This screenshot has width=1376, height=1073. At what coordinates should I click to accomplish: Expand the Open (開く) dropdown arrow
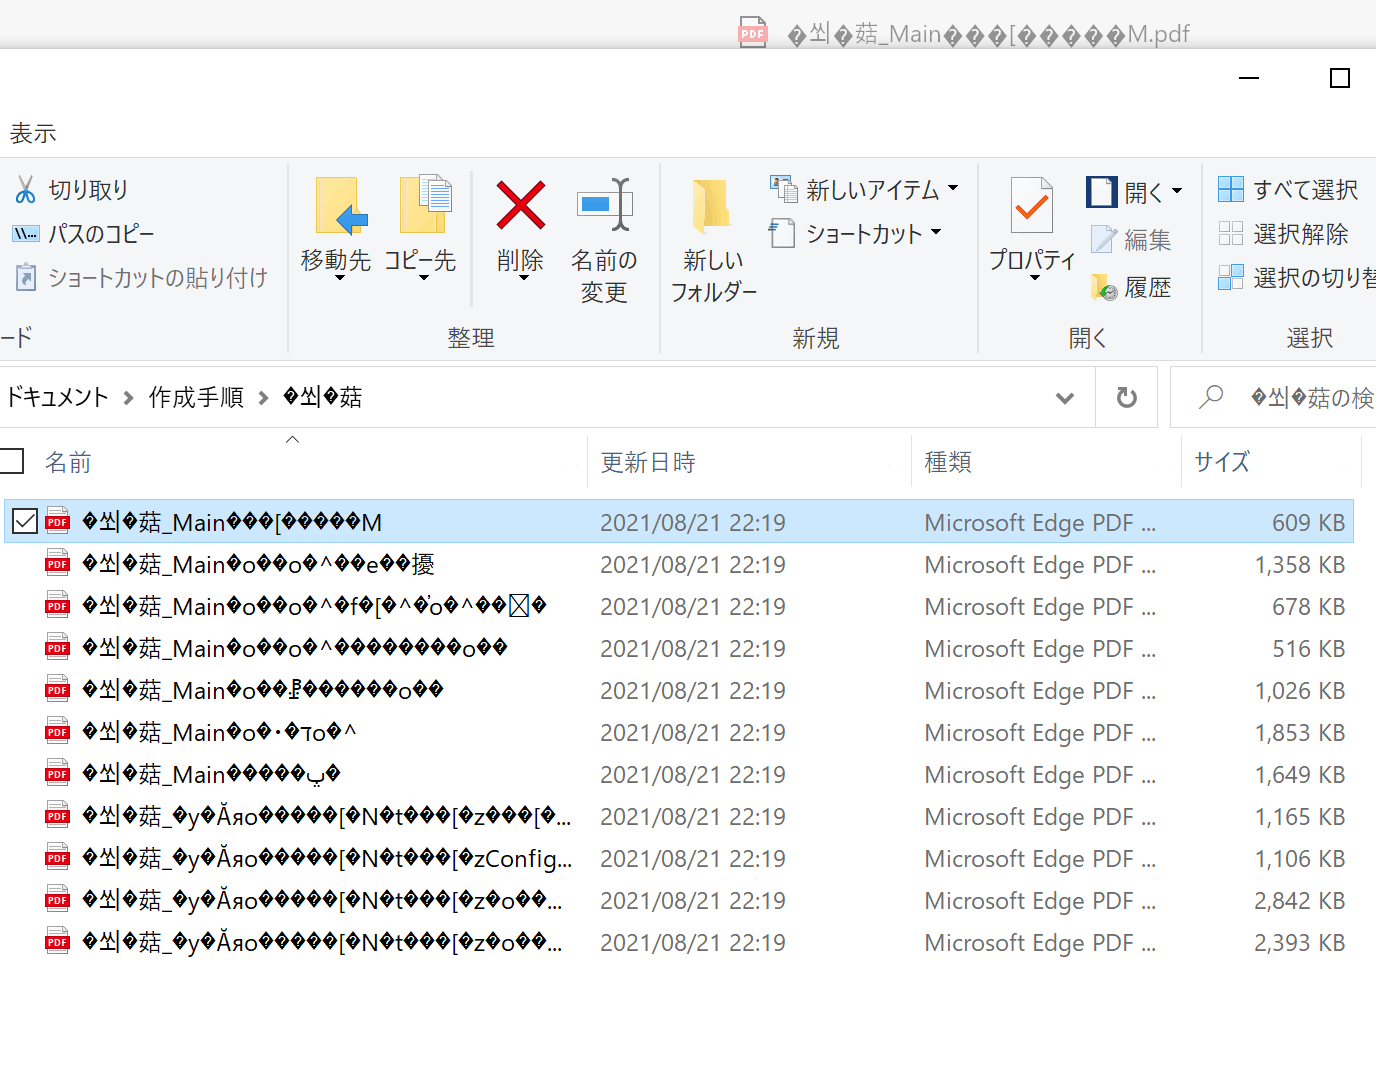click(x=1177, y=191)
